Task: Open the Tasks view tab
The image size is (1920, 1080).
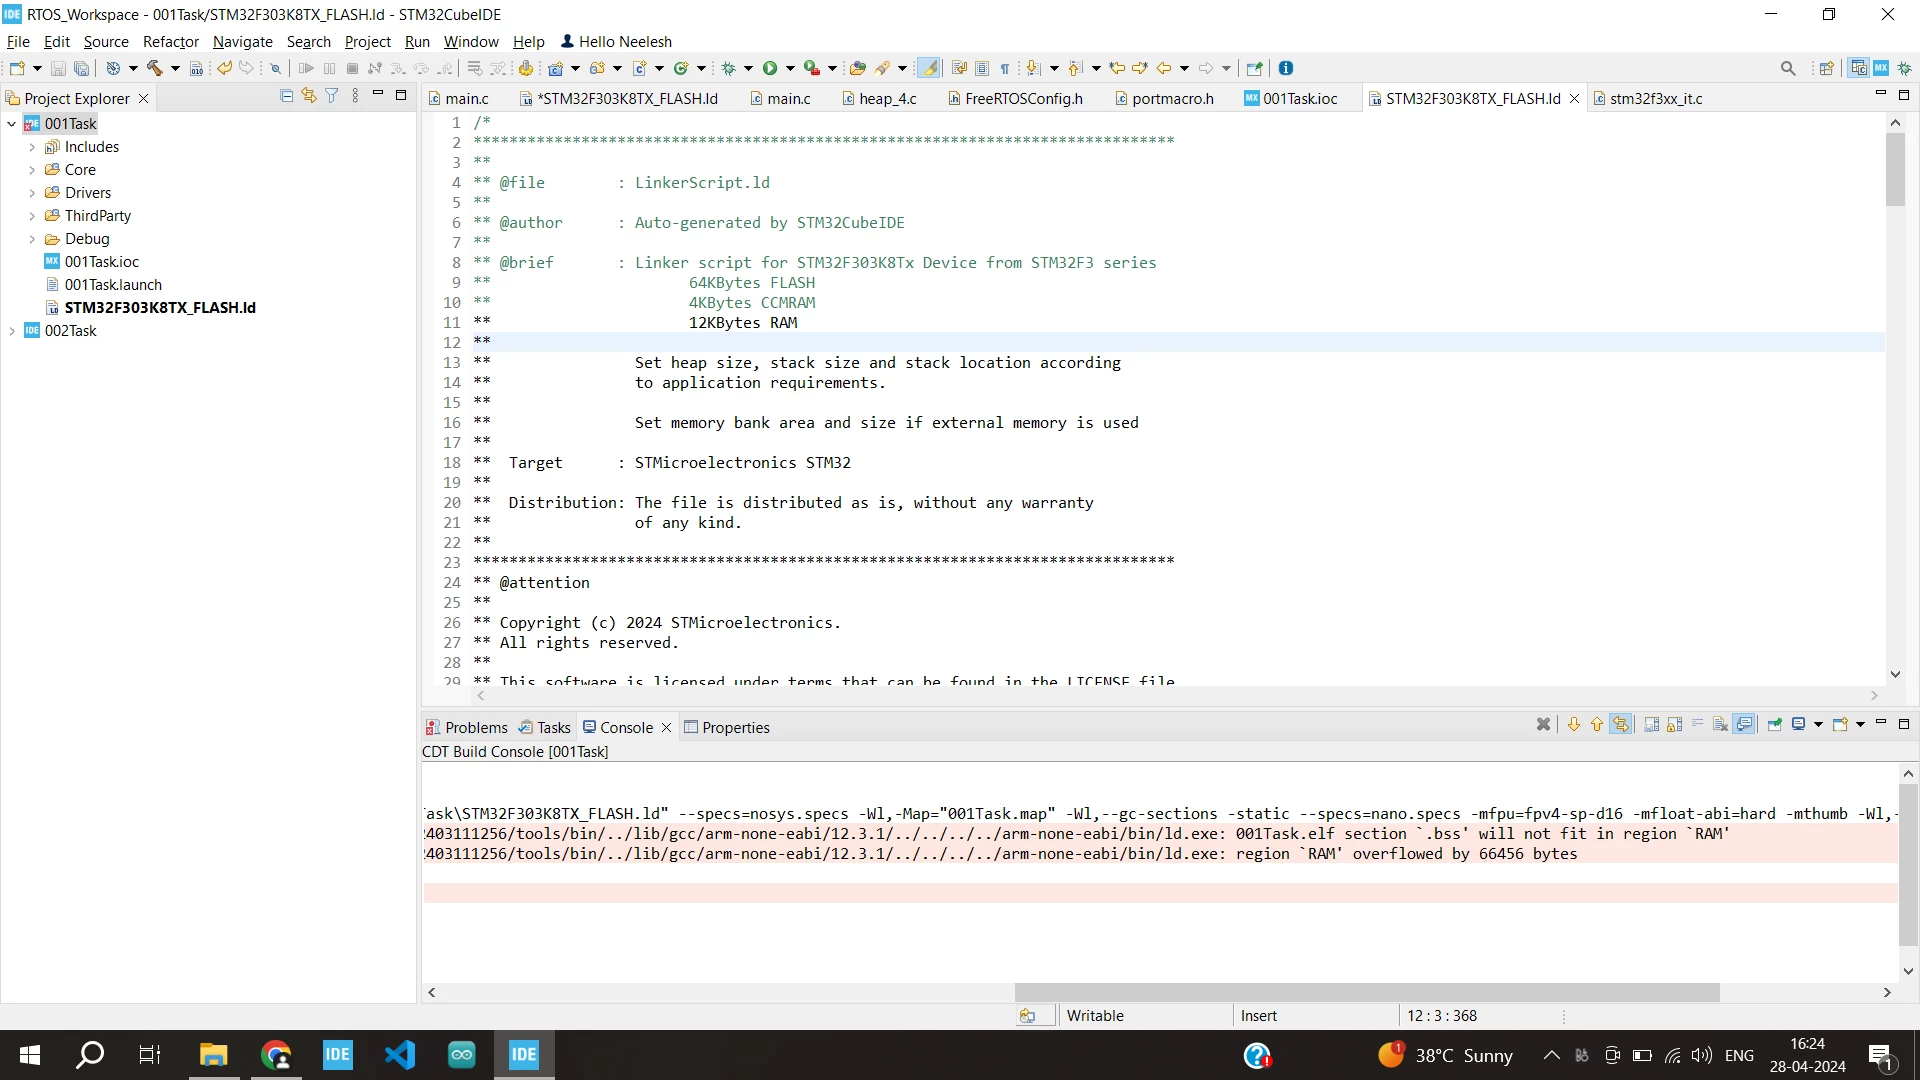Action: 544,727
